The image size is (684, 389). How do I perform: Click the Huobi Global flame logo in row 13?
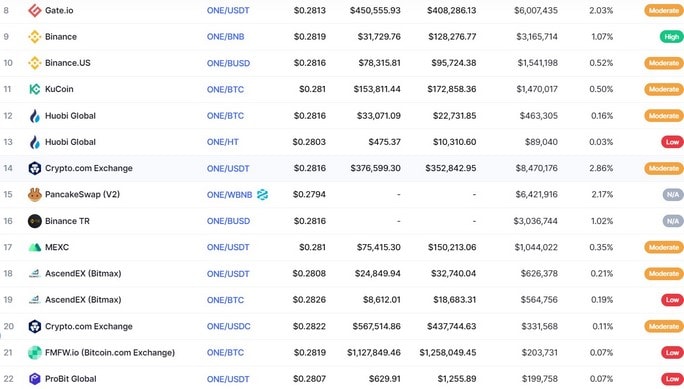tap(34, 142)
